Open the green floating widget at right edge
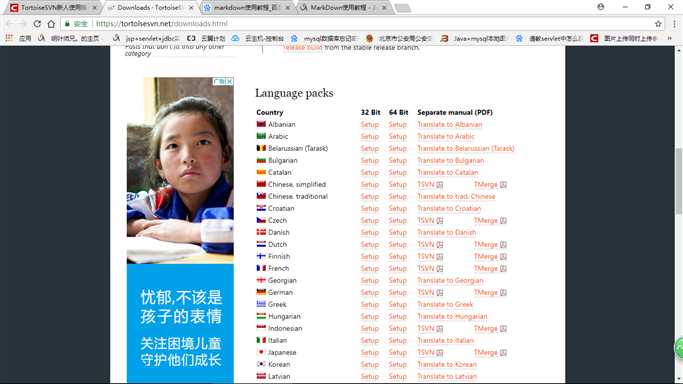 [x=679, y=348]
